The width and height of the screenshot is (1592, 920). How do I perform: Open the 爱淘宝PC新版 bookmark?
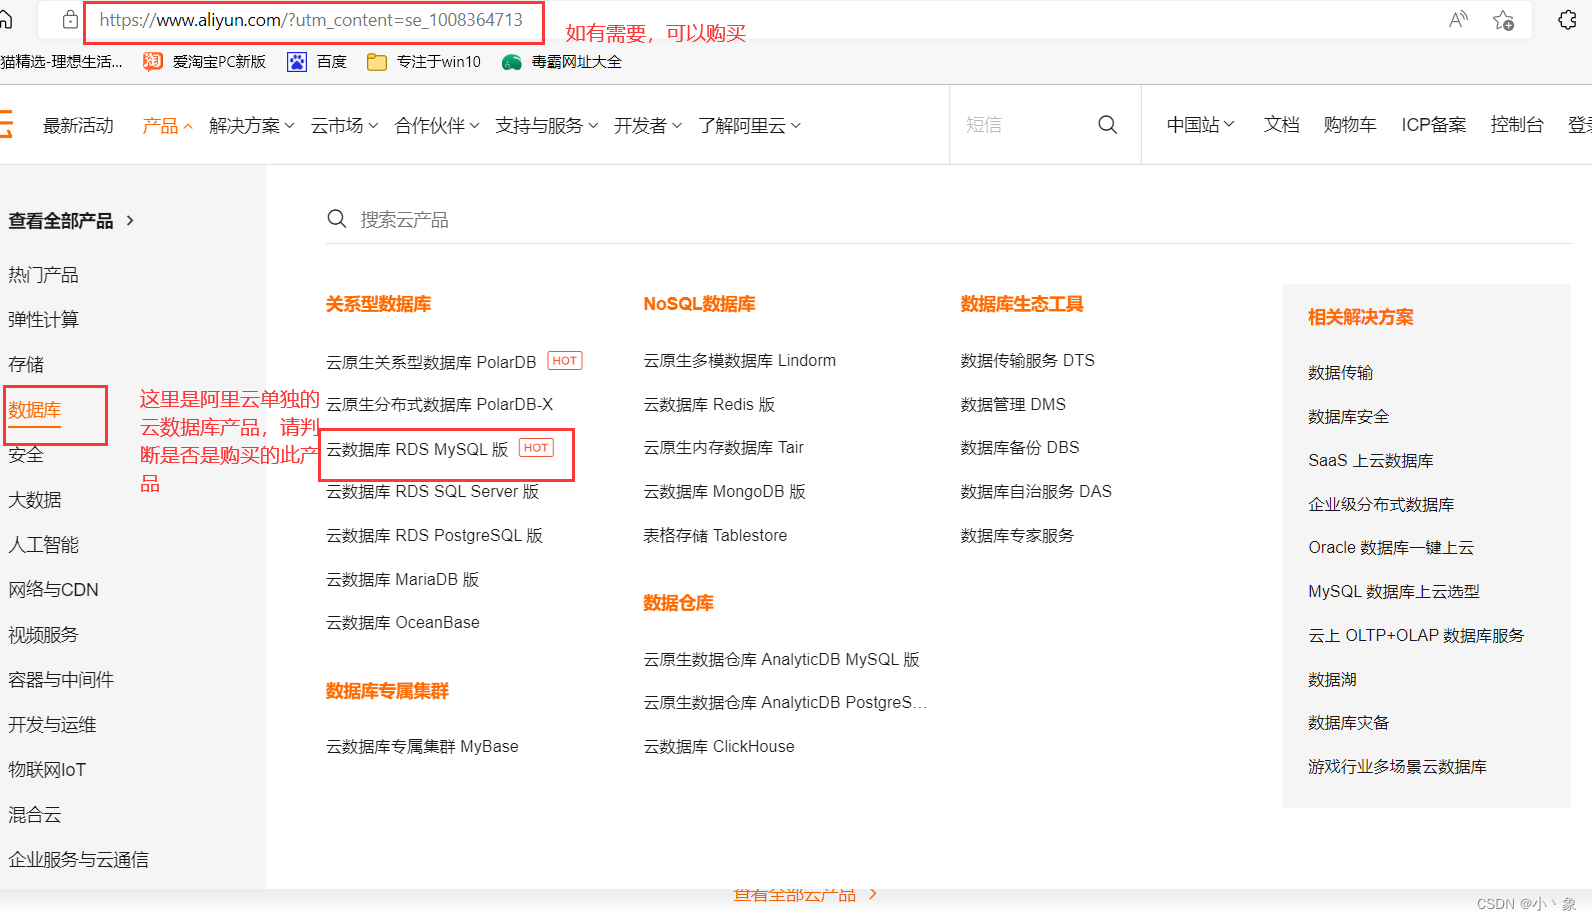tap(205, 62)
